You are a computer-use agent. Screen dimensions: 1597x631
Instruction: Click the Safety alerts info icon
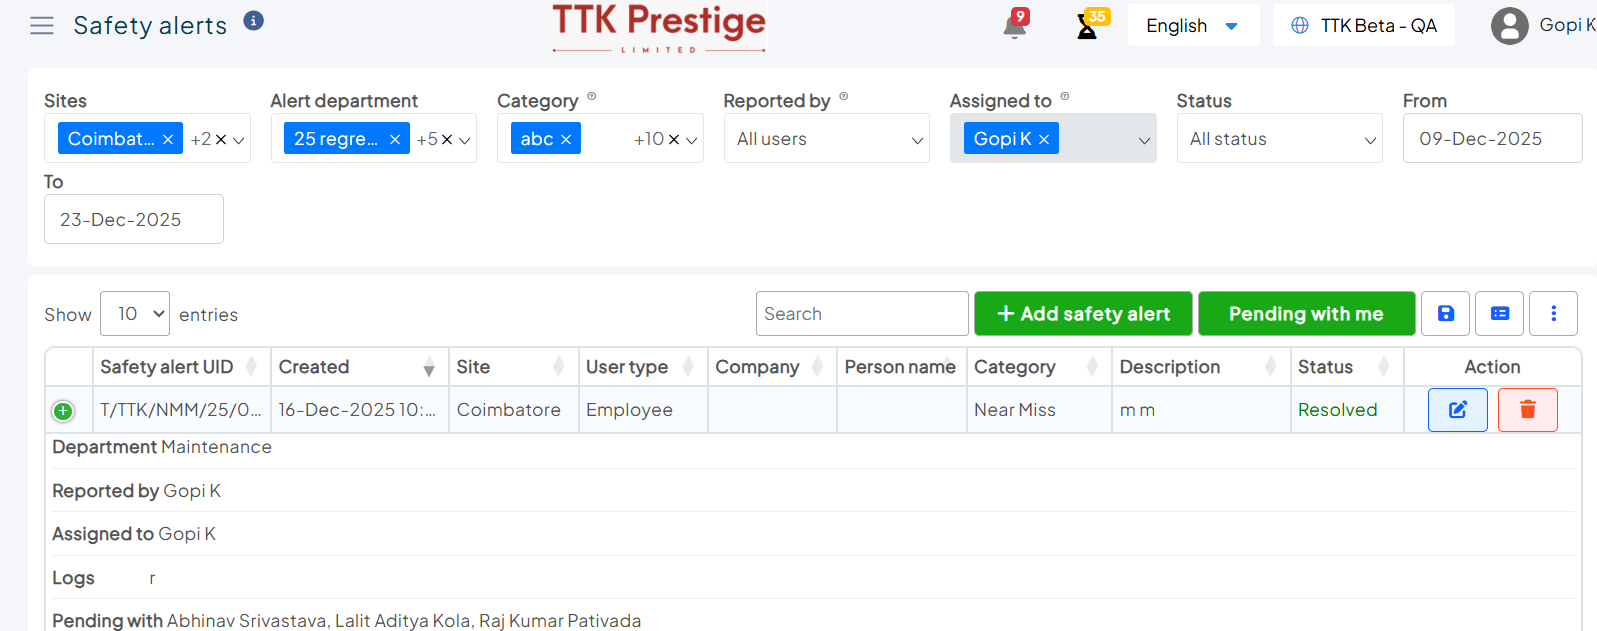click(x=254, y=21)
